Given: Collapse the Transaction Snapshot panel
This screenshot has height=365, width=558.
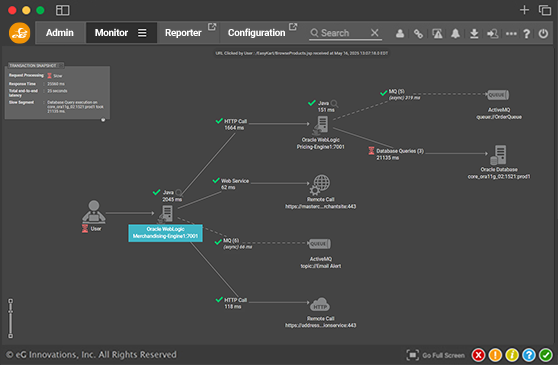Looking at the screenshot, I should 61,65.
